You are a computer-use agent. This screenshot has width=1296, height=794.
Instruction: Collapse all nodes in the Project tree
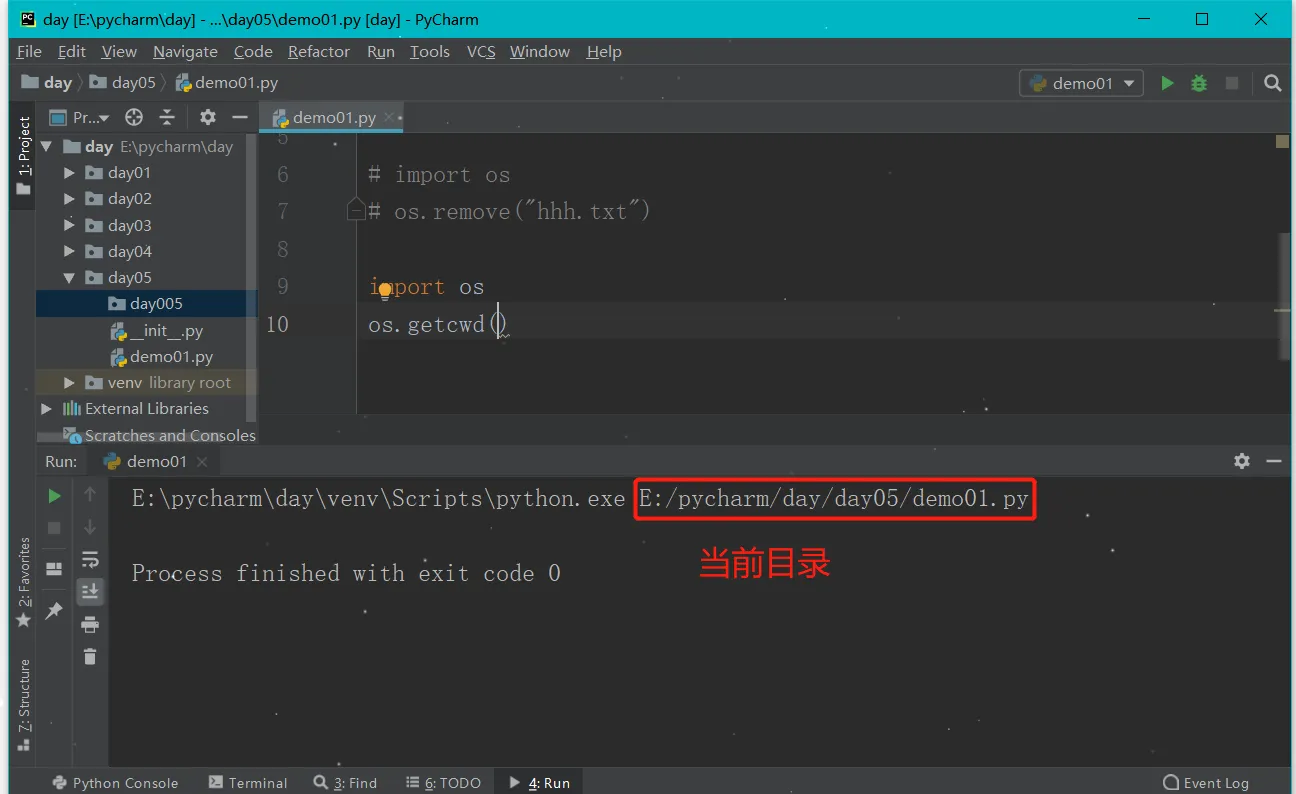coord(167,117)
